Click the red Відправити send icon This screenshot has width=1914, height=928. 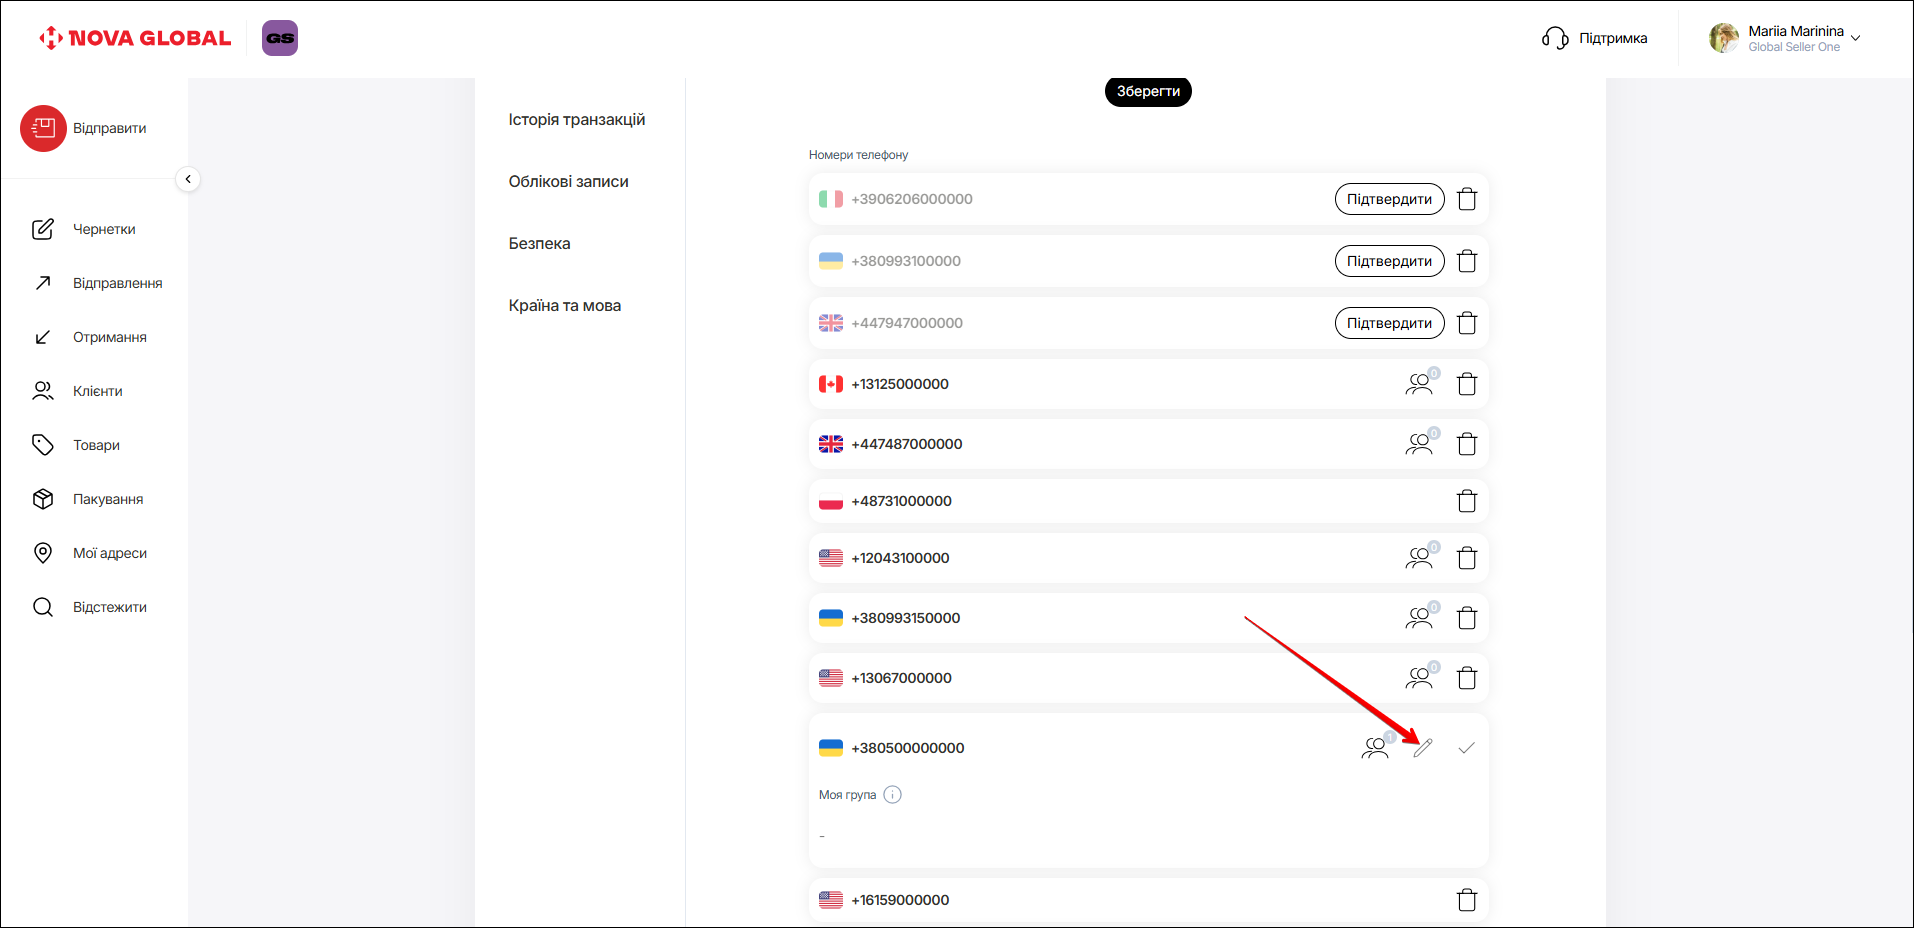pyautogui.click(x=43, y=128)
